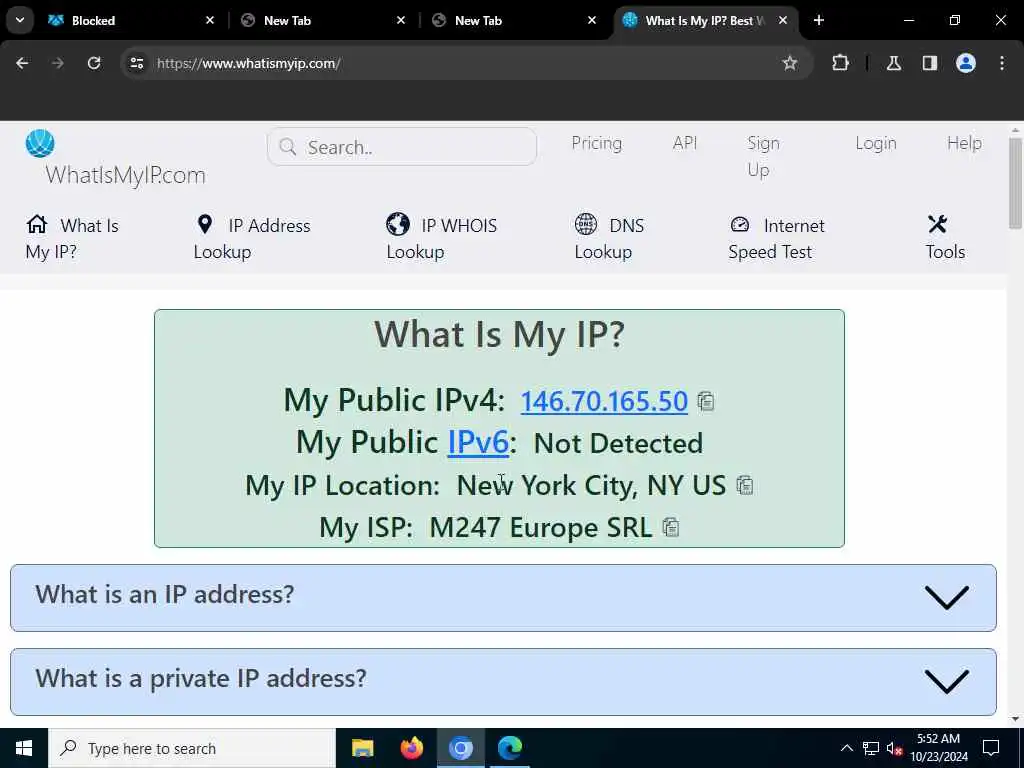Go to the Login page
The image size is (1024, 768).
(876, 143)
